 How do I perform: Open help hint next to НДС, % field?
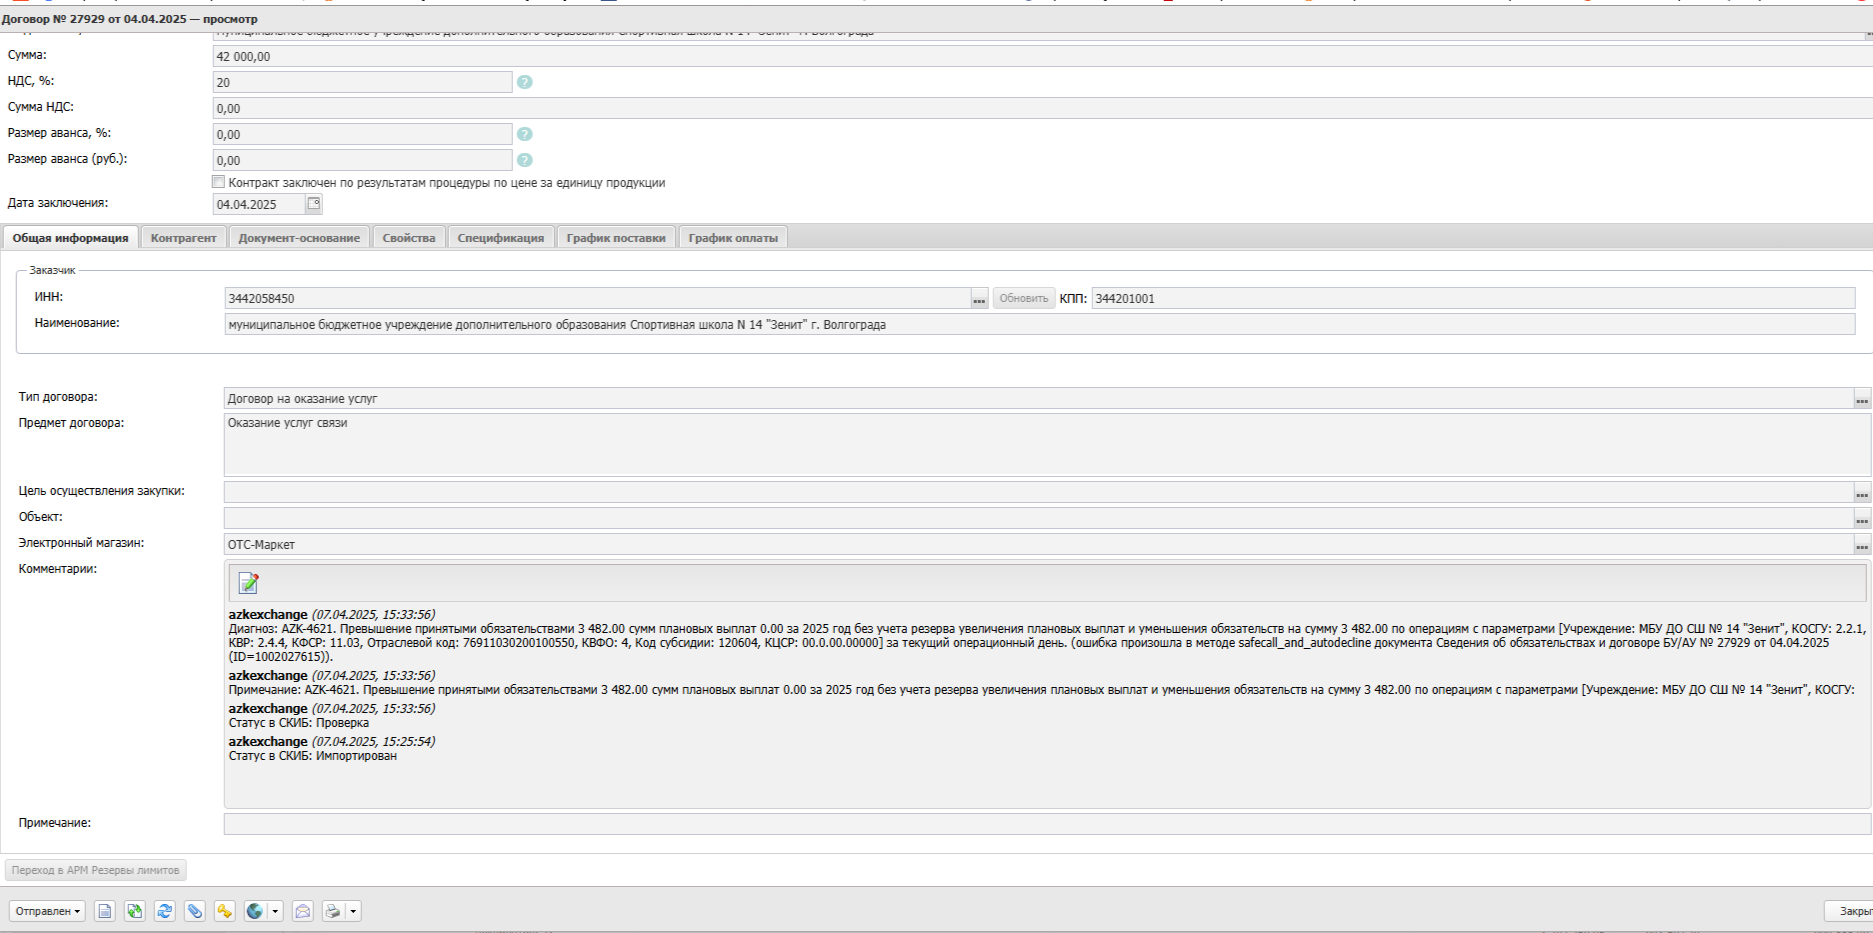[x=525, y=82]
